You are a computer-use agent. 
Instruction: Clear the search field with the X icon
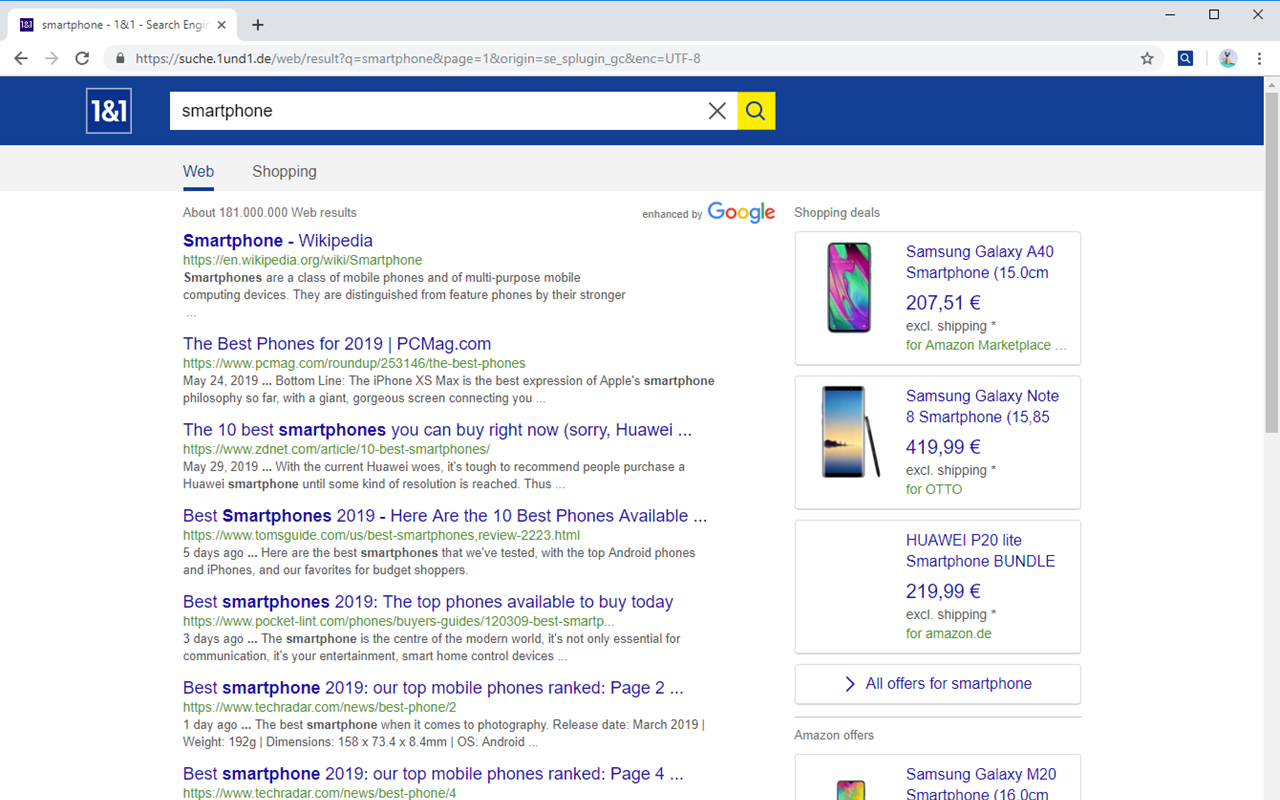tap(717, 111)
